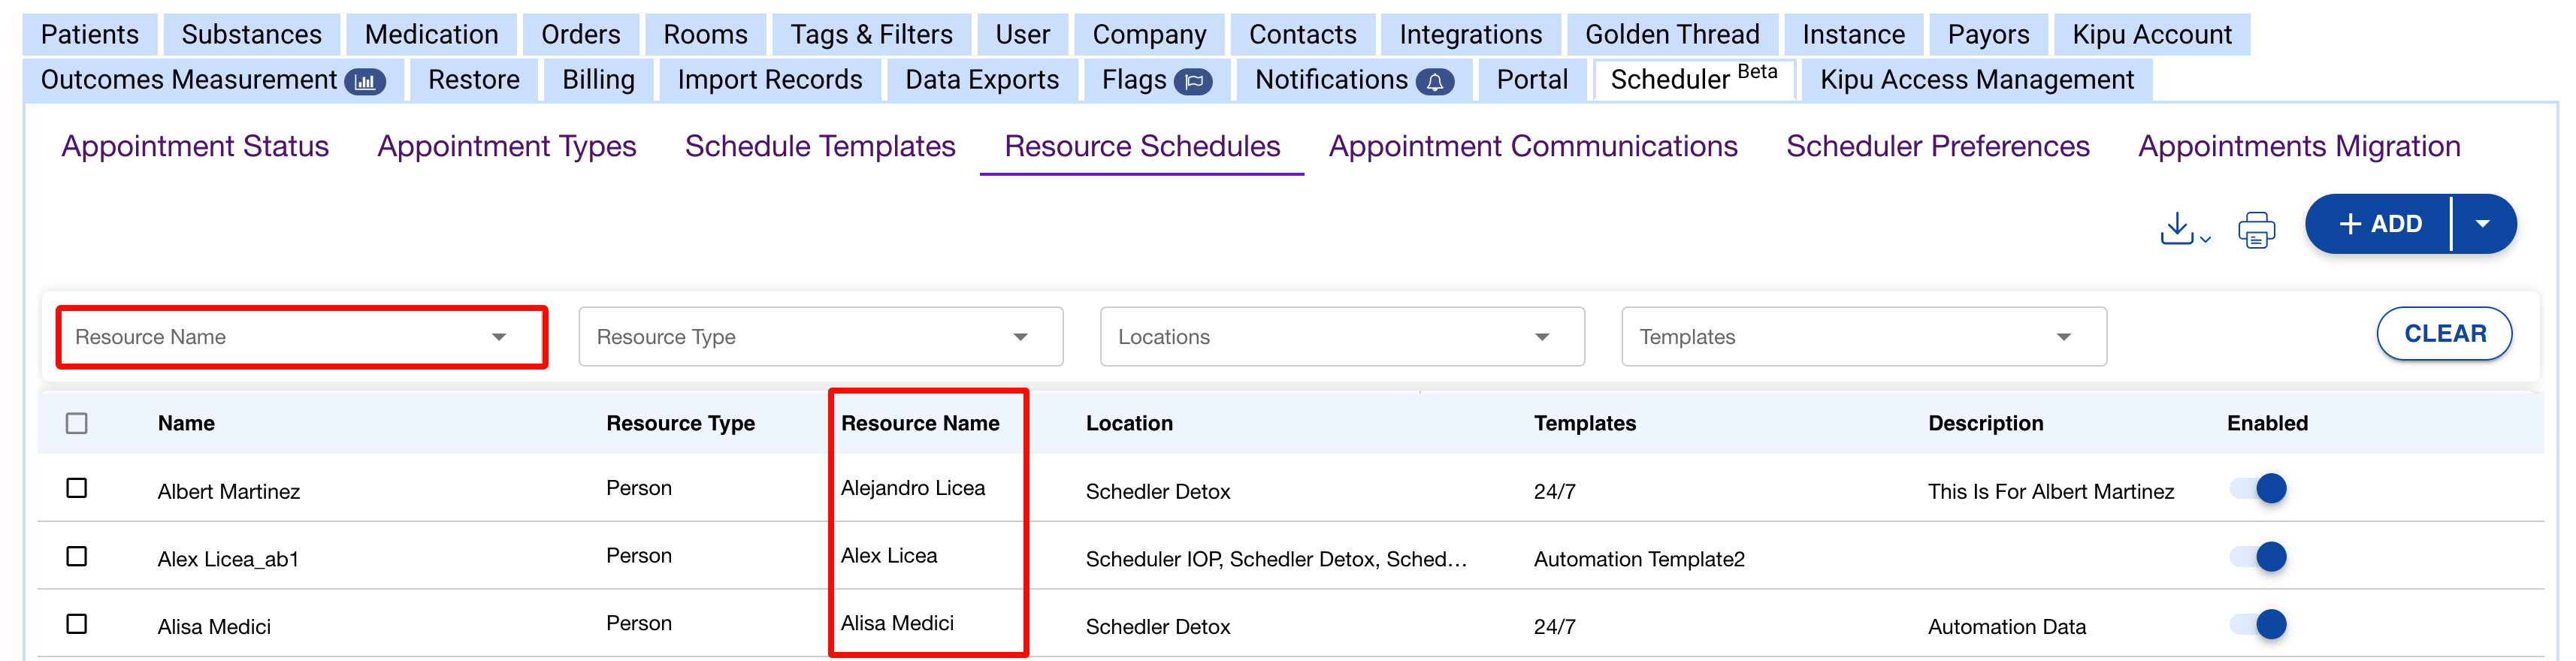This screenshot has height=661, width=2576.
Task: Click the printer icon
Action: point(2256,229)
